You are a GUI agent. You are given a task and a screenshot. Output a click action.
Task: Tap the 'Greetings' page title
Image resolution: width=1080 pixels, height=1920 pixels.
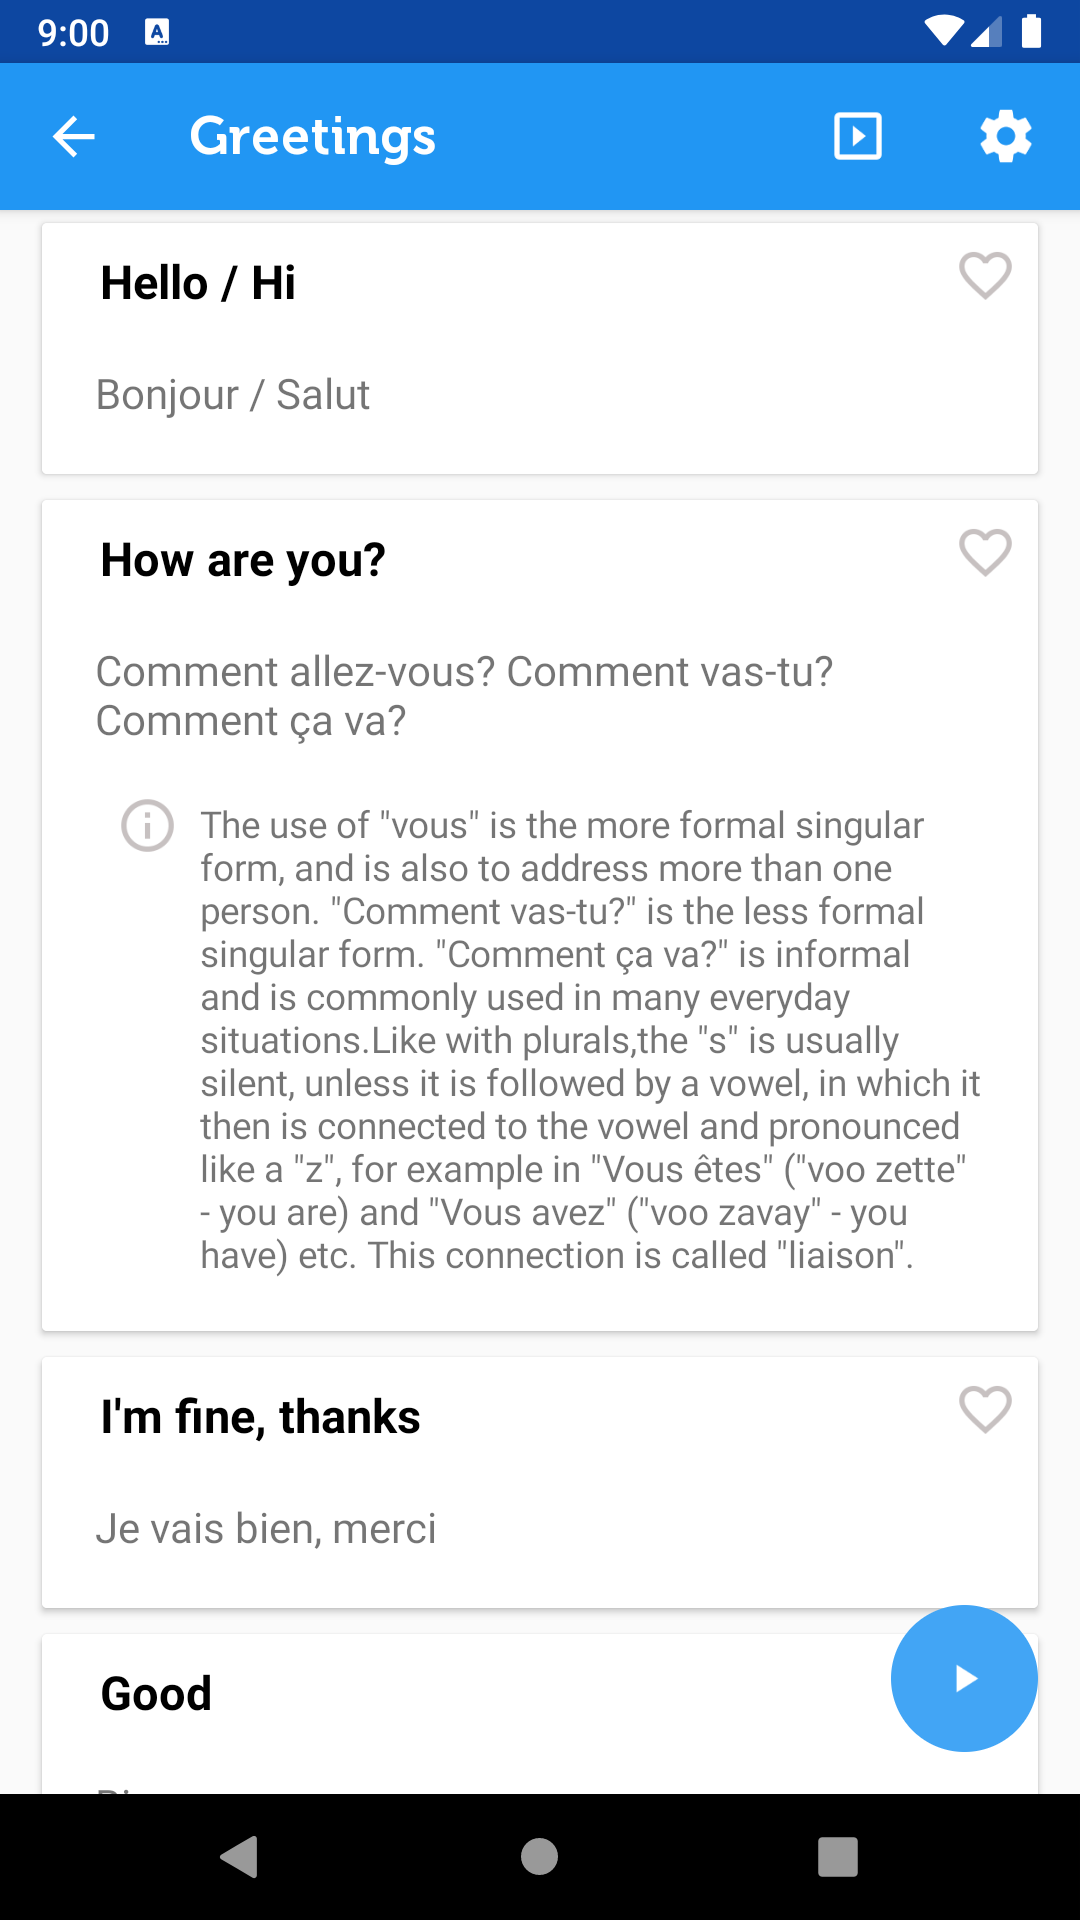pos(313,137)
